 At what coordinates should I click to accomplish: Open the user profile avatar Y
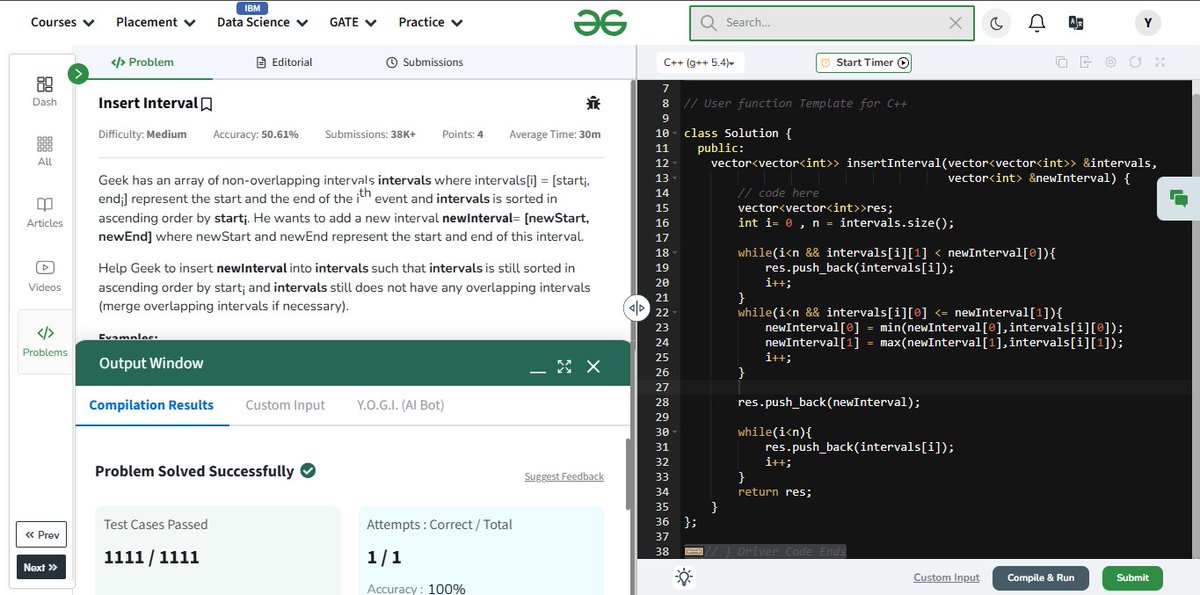(x=1147, y=22)
